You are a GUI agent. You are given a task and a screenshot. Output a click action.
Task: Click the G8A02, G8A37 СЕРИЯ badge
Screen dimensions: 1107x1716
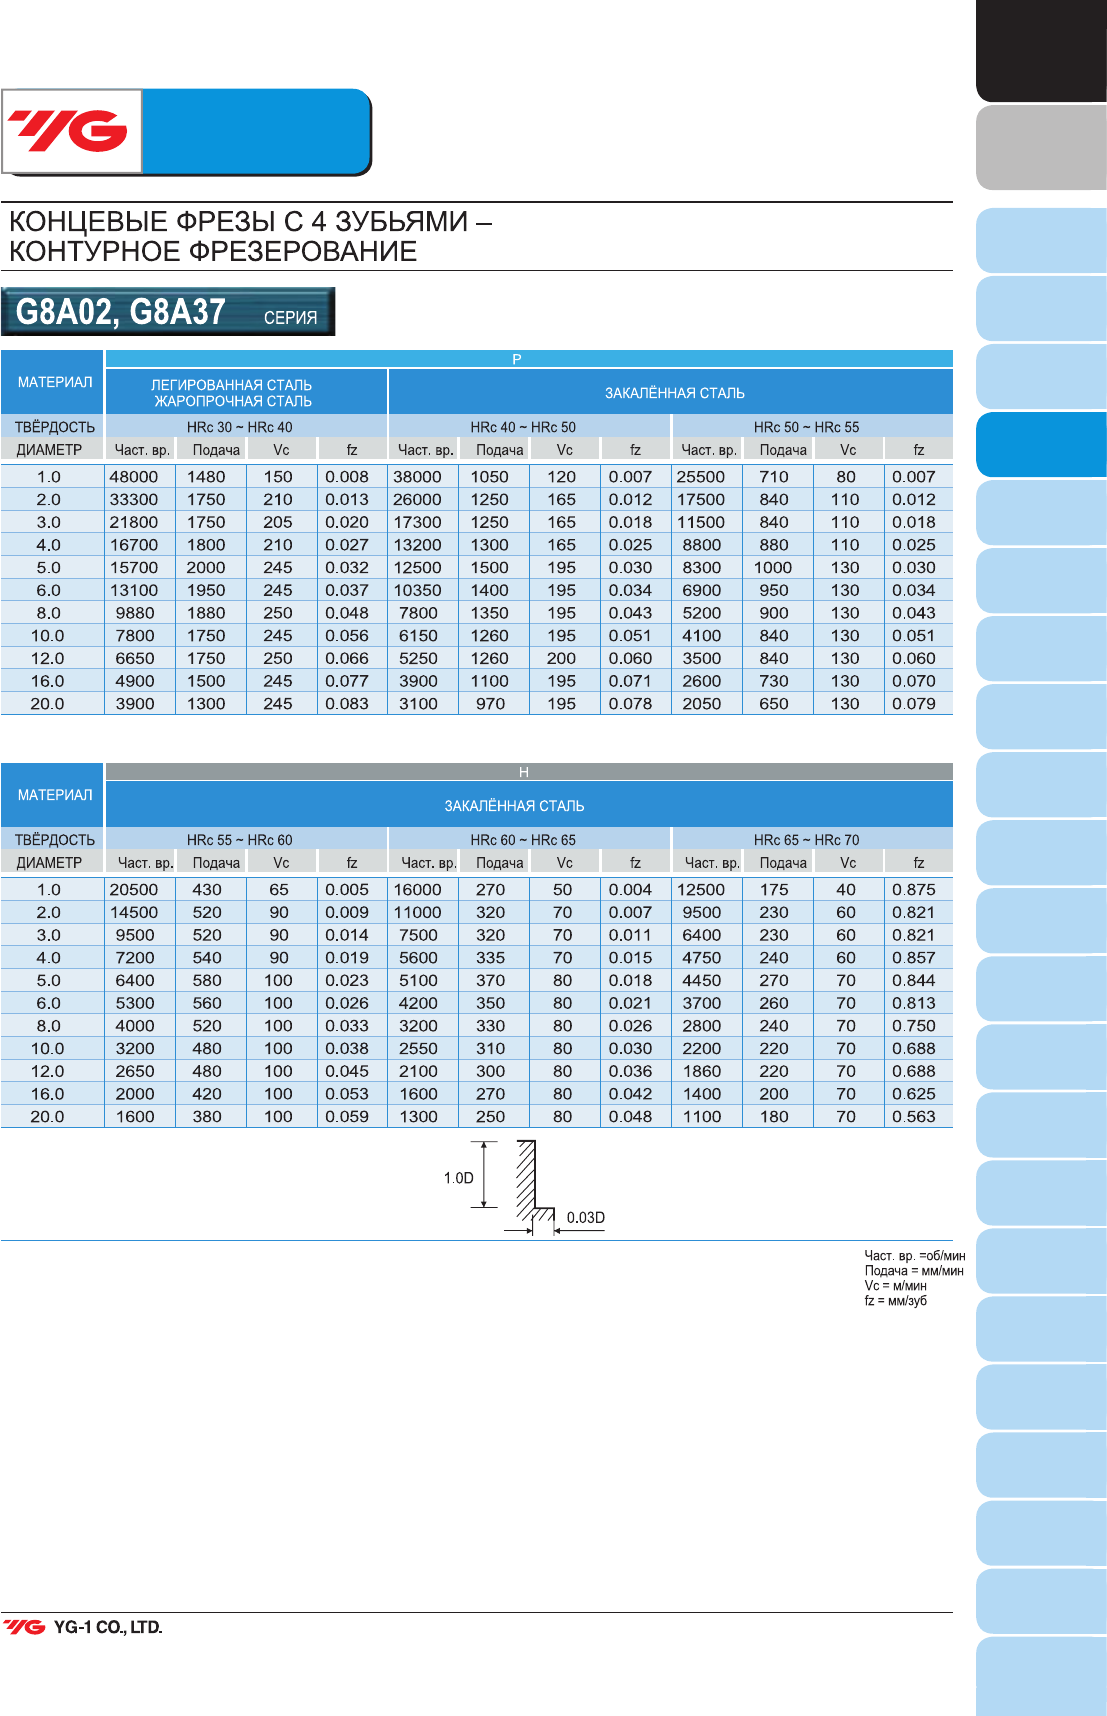click(x=168, y=312)
